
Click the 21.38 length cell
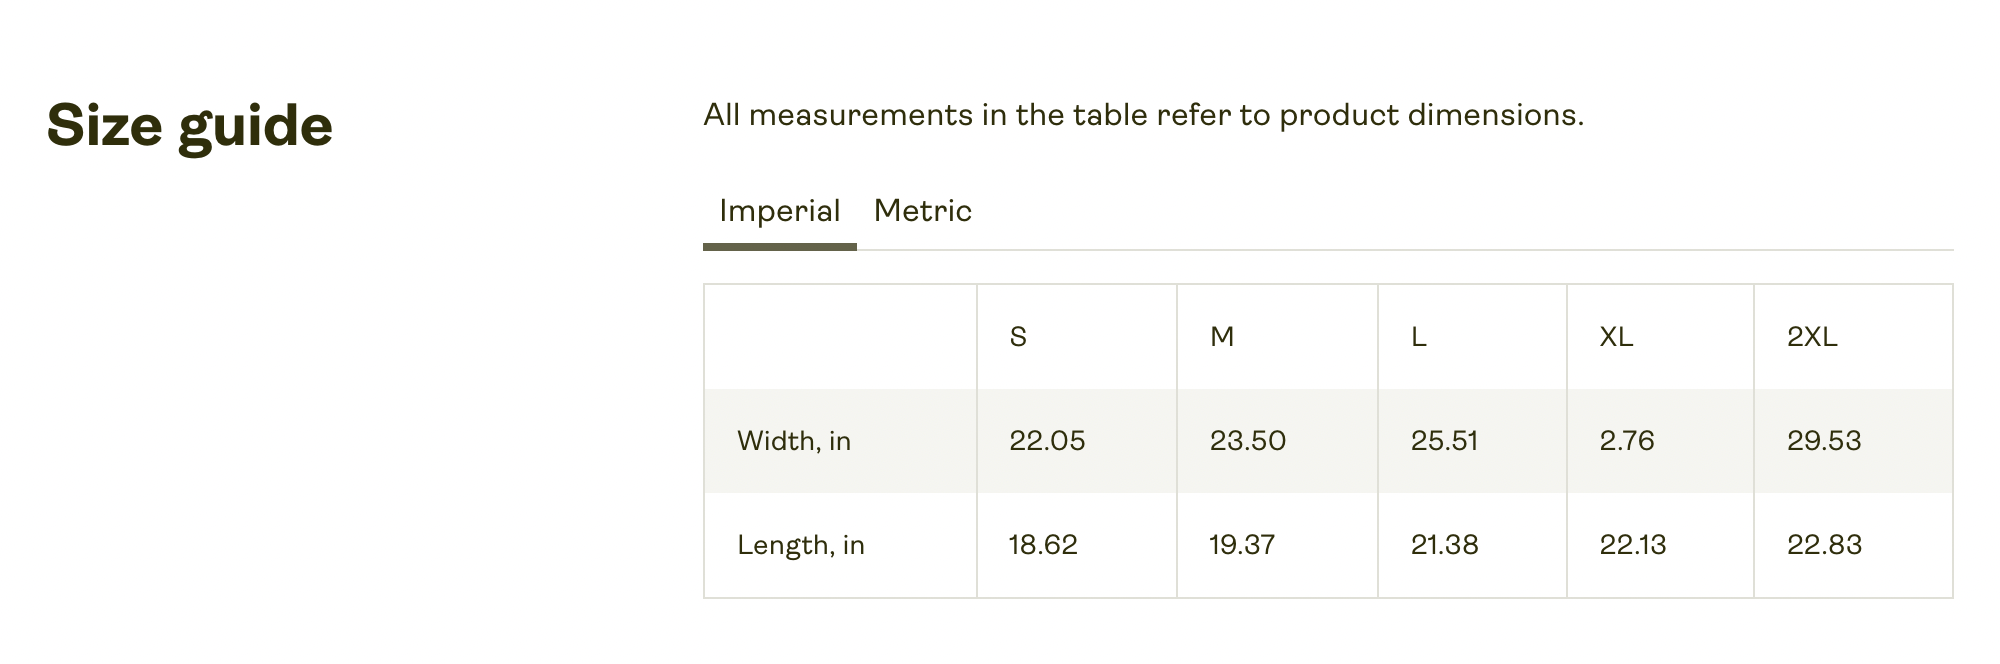(1444, 545)
